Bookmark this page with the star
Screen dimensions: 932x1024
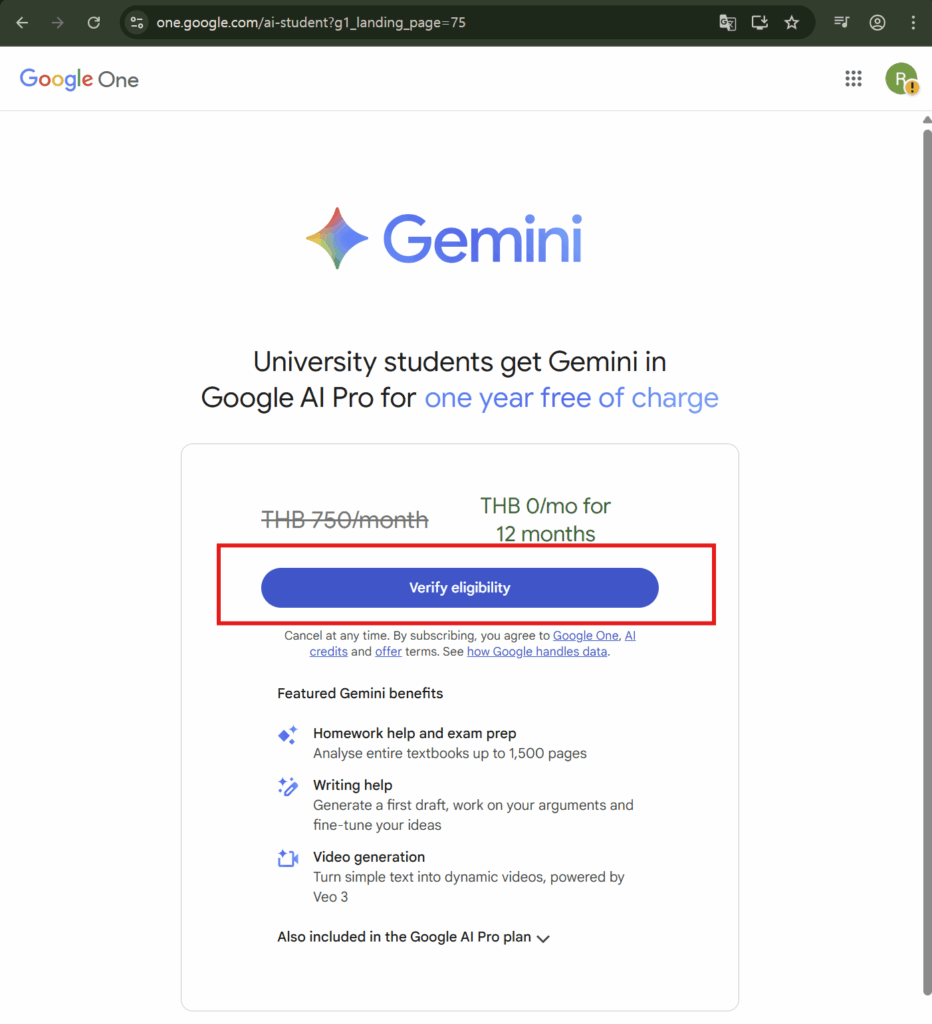pos(792,22)
